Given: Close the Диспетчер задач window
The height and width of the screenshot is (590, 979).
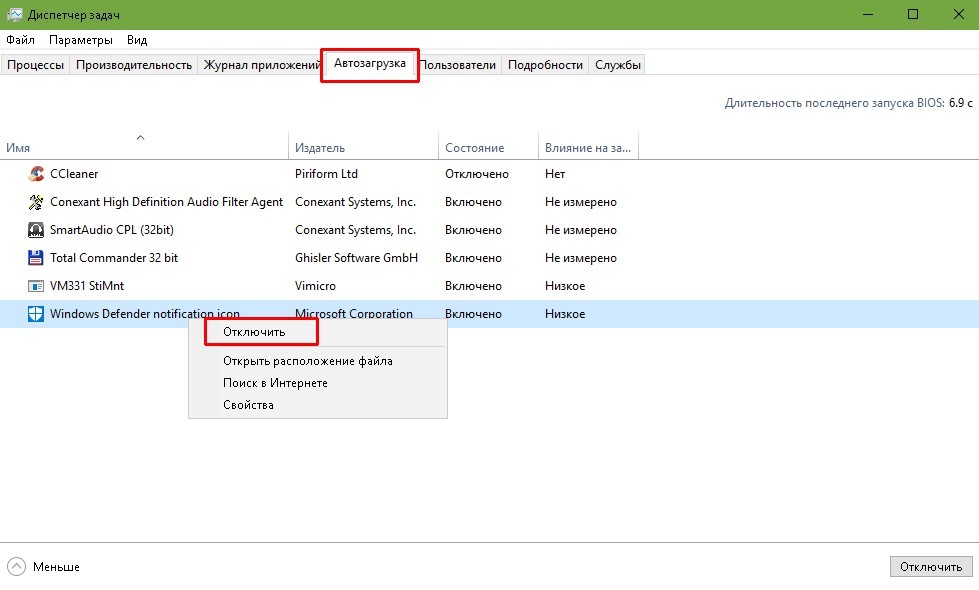Looking at the screenshot, I should click(958, 14).
